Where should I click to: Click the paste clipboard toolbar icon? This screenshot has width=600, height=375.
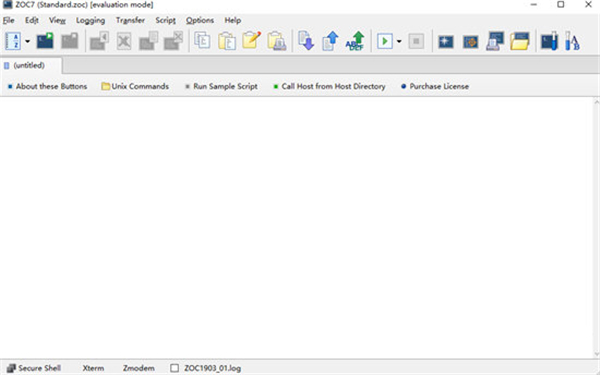[x=227, y=41]
